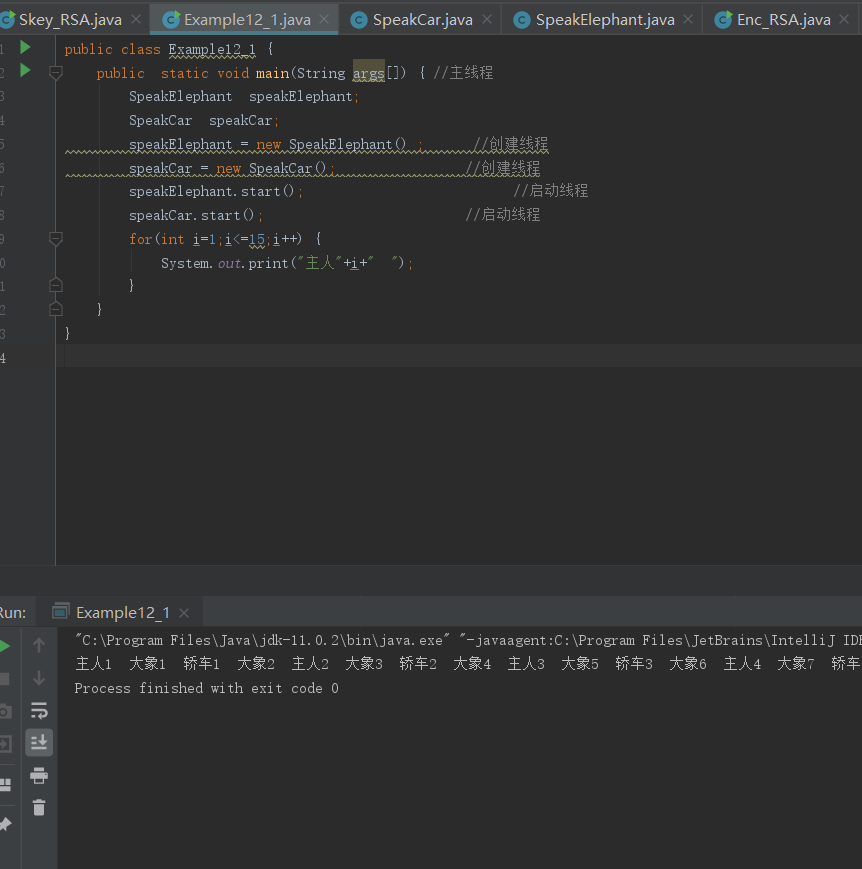Viewport: 862px width, 869px height.
Task: Click System.out.print statement
Action: [287, 263]
